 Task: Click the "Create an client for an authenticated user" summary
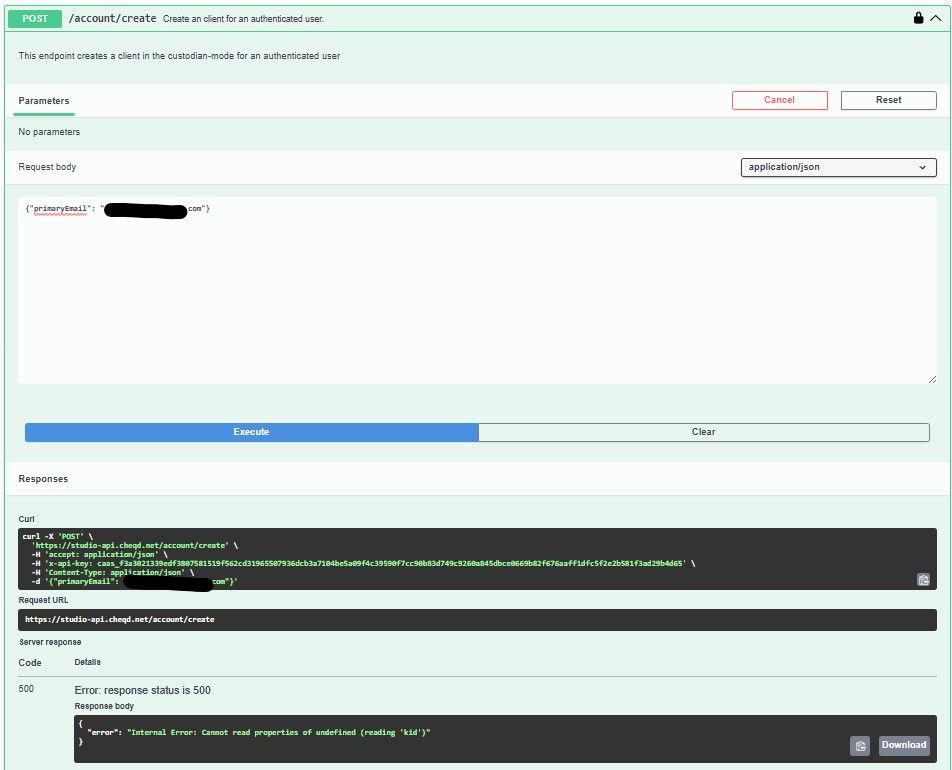click(243, 19)
